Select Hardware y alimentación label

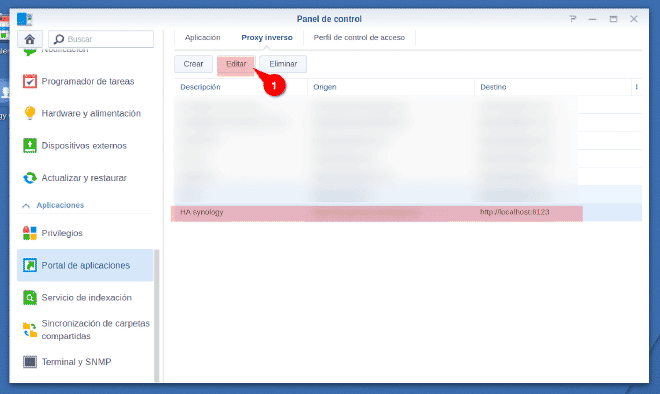click(x=91, y=113)
